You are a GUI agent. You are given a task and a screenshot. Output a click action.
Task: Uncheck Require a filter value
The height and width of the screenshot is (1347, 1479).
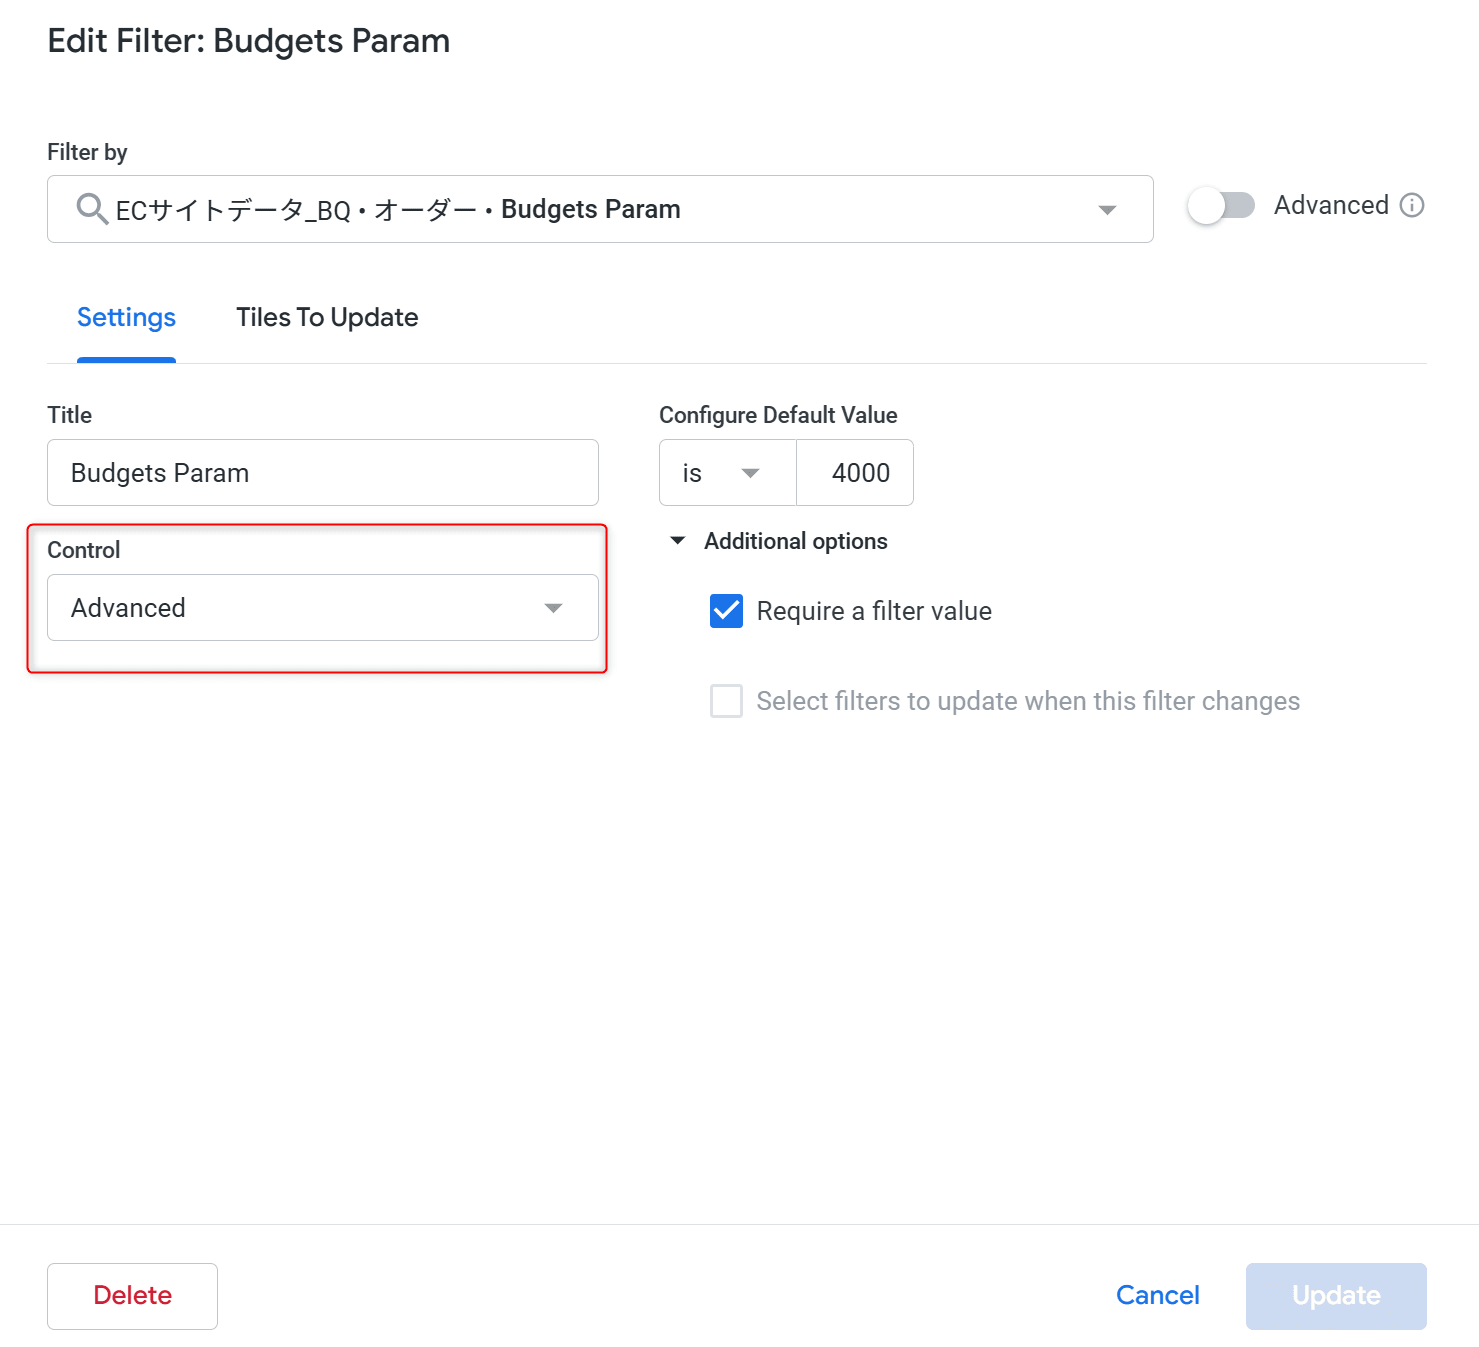point(726,611)
